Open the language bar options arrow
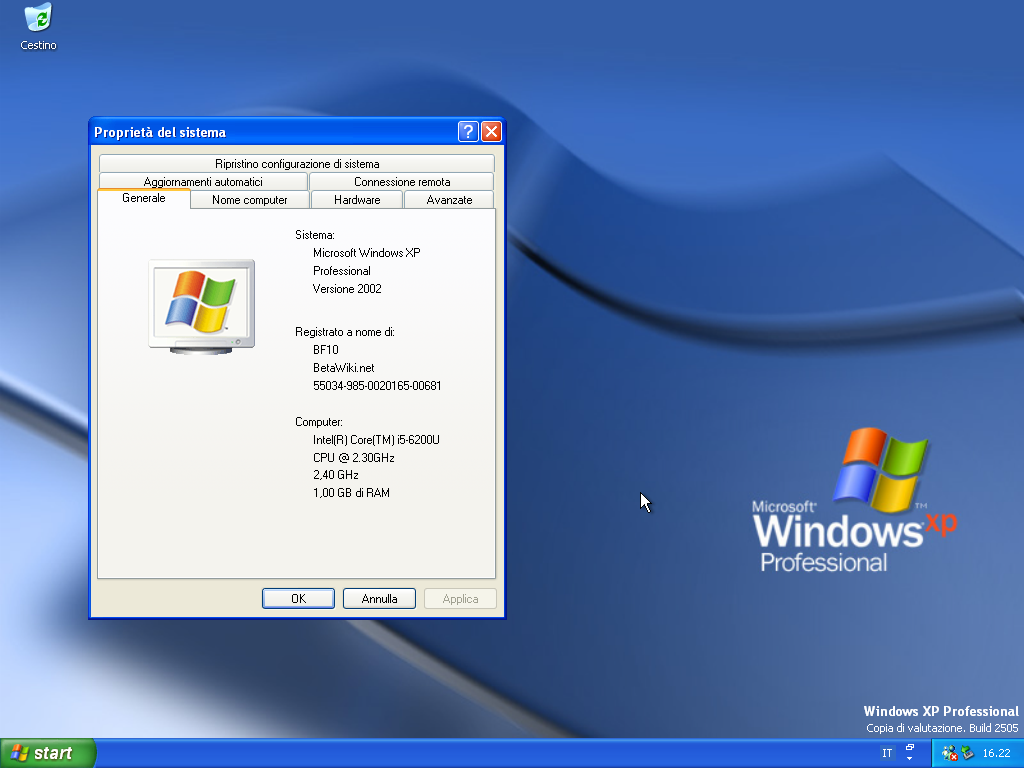The image size is (1024, 768). (x=910, y=759)
